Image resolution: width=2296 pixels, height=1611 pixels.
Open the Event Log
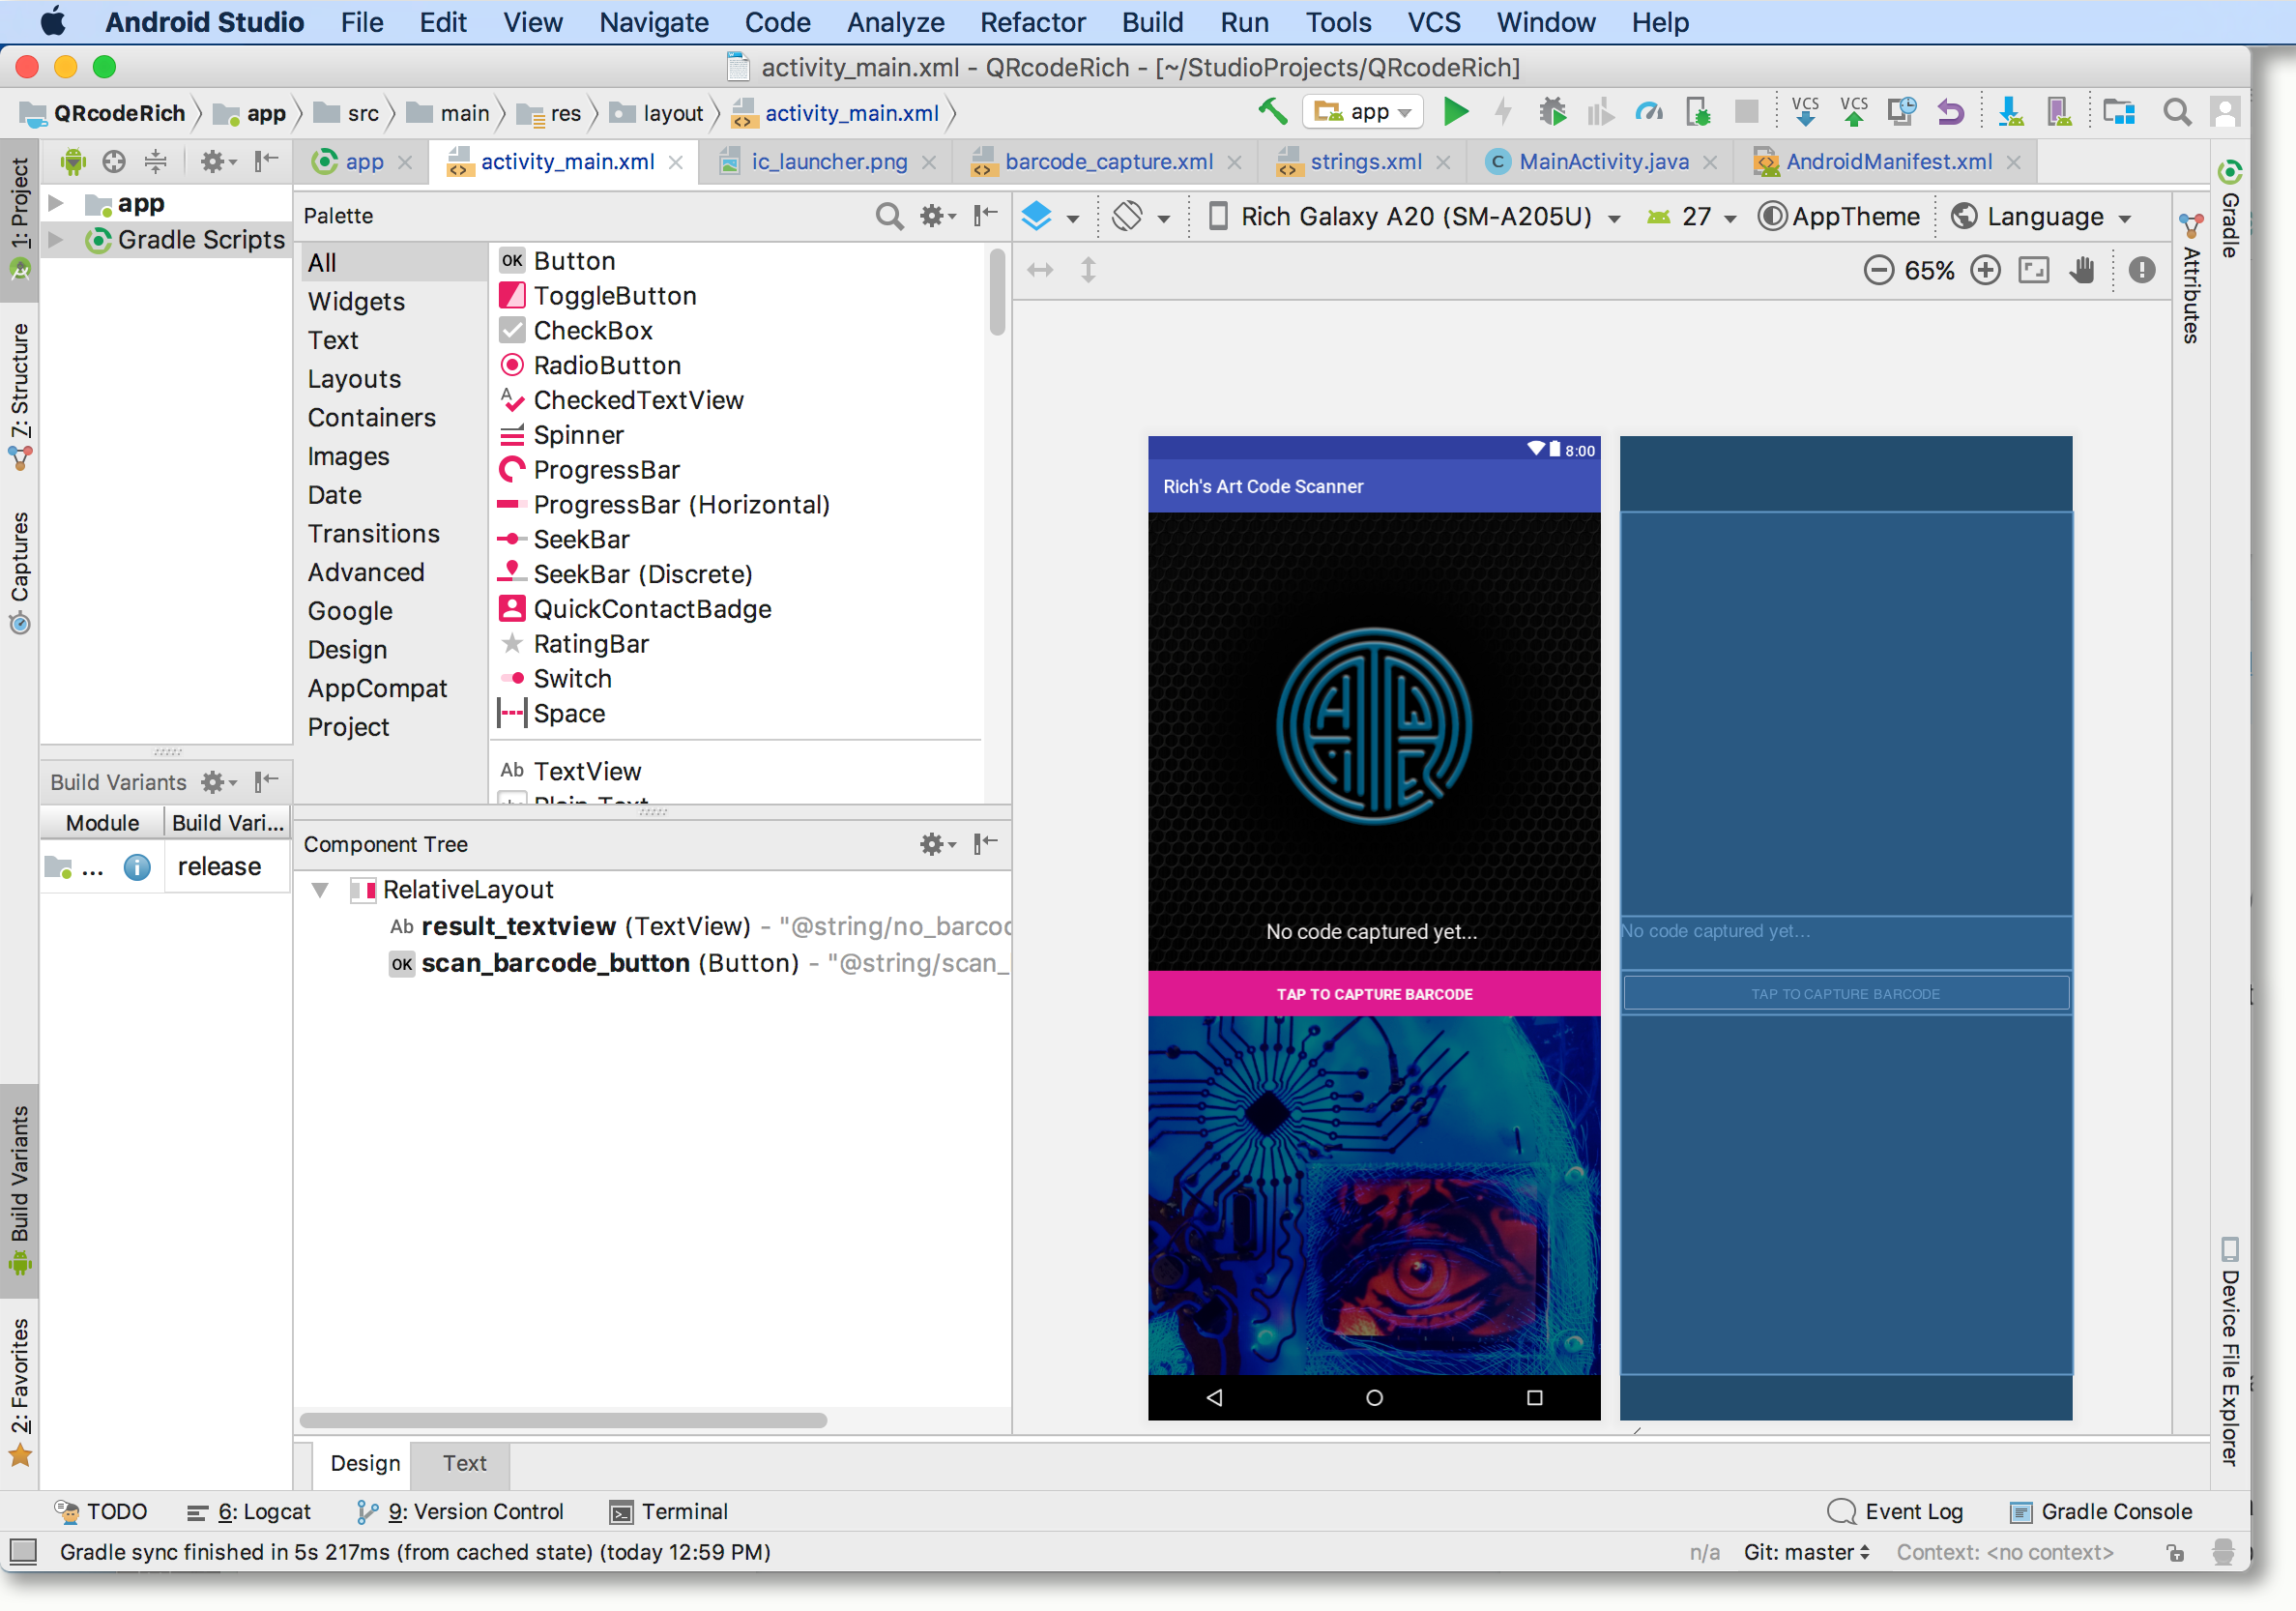(x=1895, y=1511)
